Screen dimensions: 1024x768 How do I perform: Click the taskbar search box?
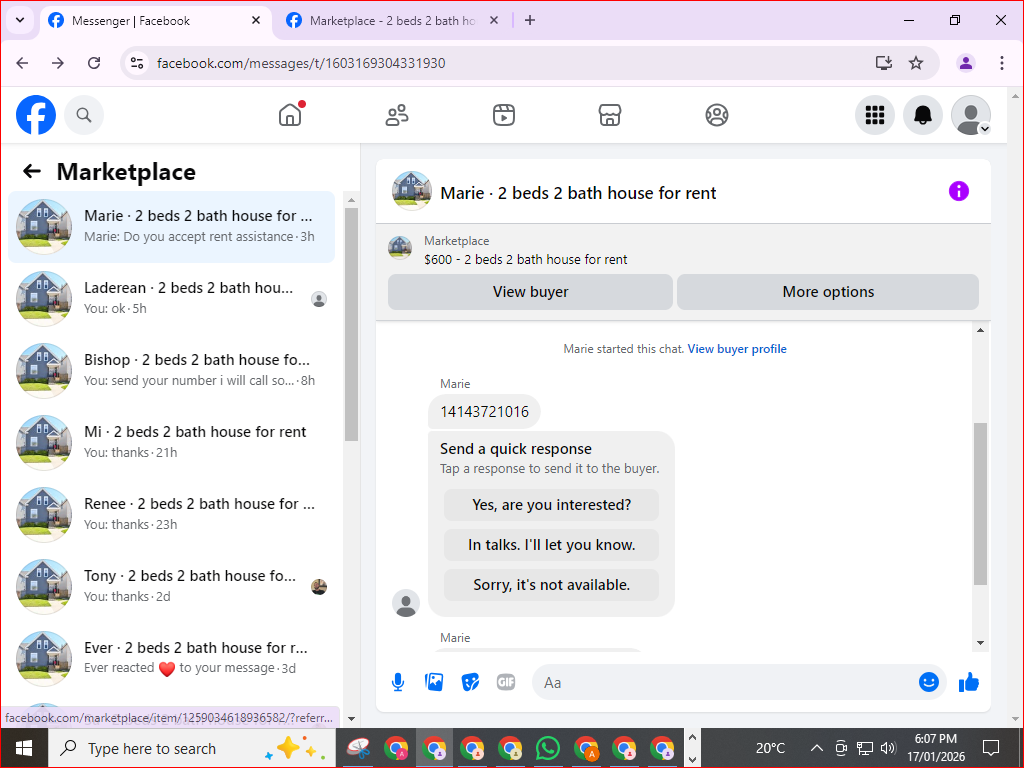pyautogui.click(x=191, y=748)
